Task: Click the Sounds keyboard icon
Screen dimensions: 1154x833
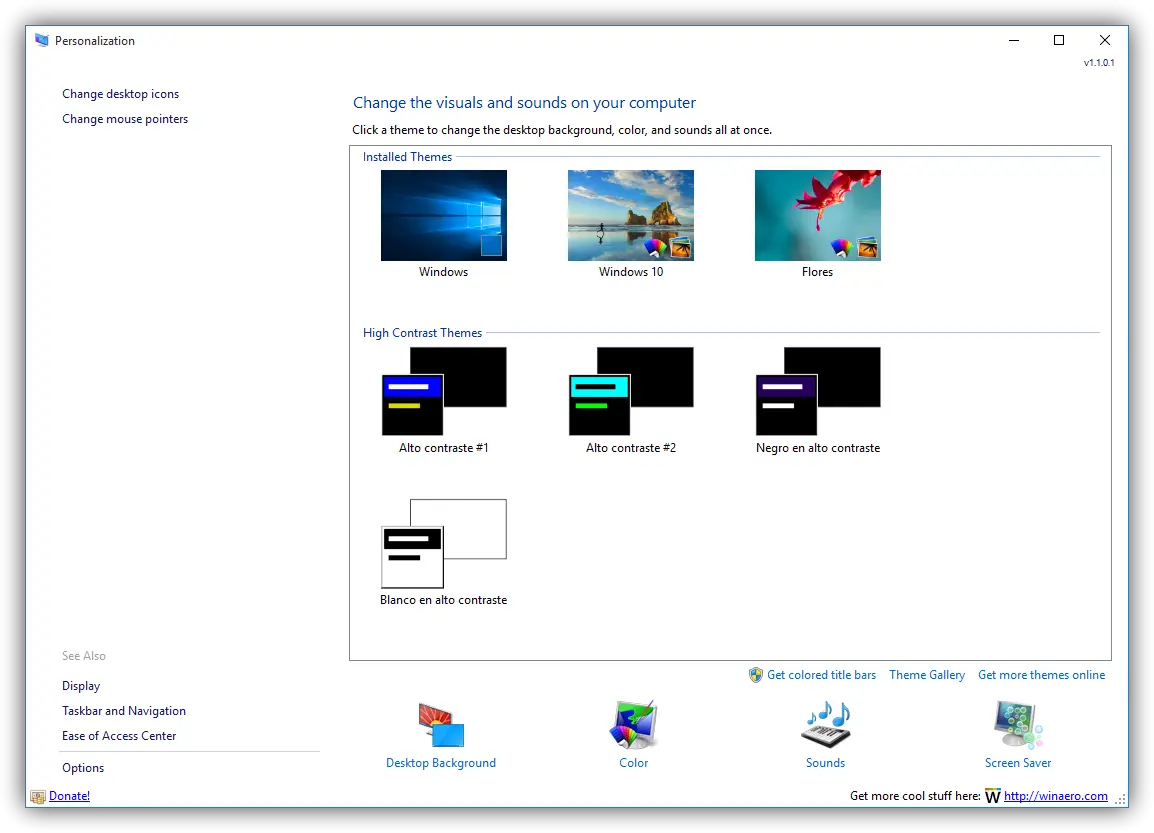Action: pyautogui.click(x=826, y=726)
